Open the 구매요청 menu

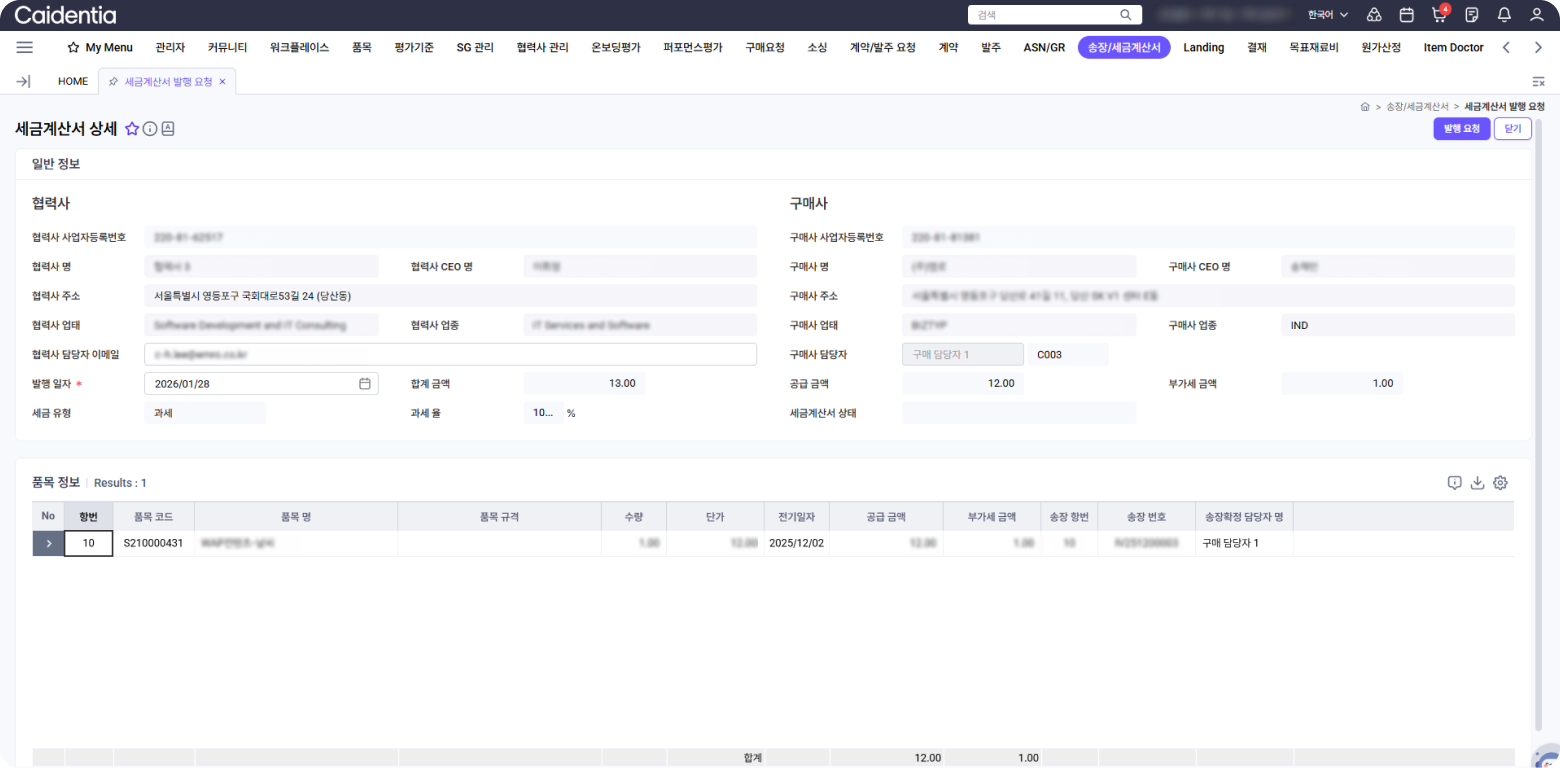[x=764, y=47]
